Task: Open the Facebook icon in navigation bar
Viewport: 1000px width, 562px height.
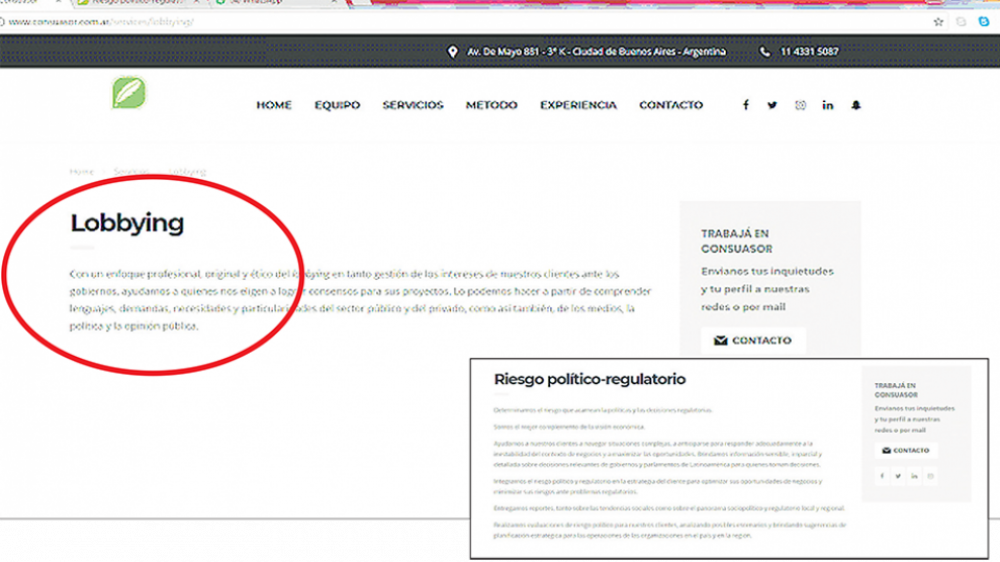Action: point(746,105)
